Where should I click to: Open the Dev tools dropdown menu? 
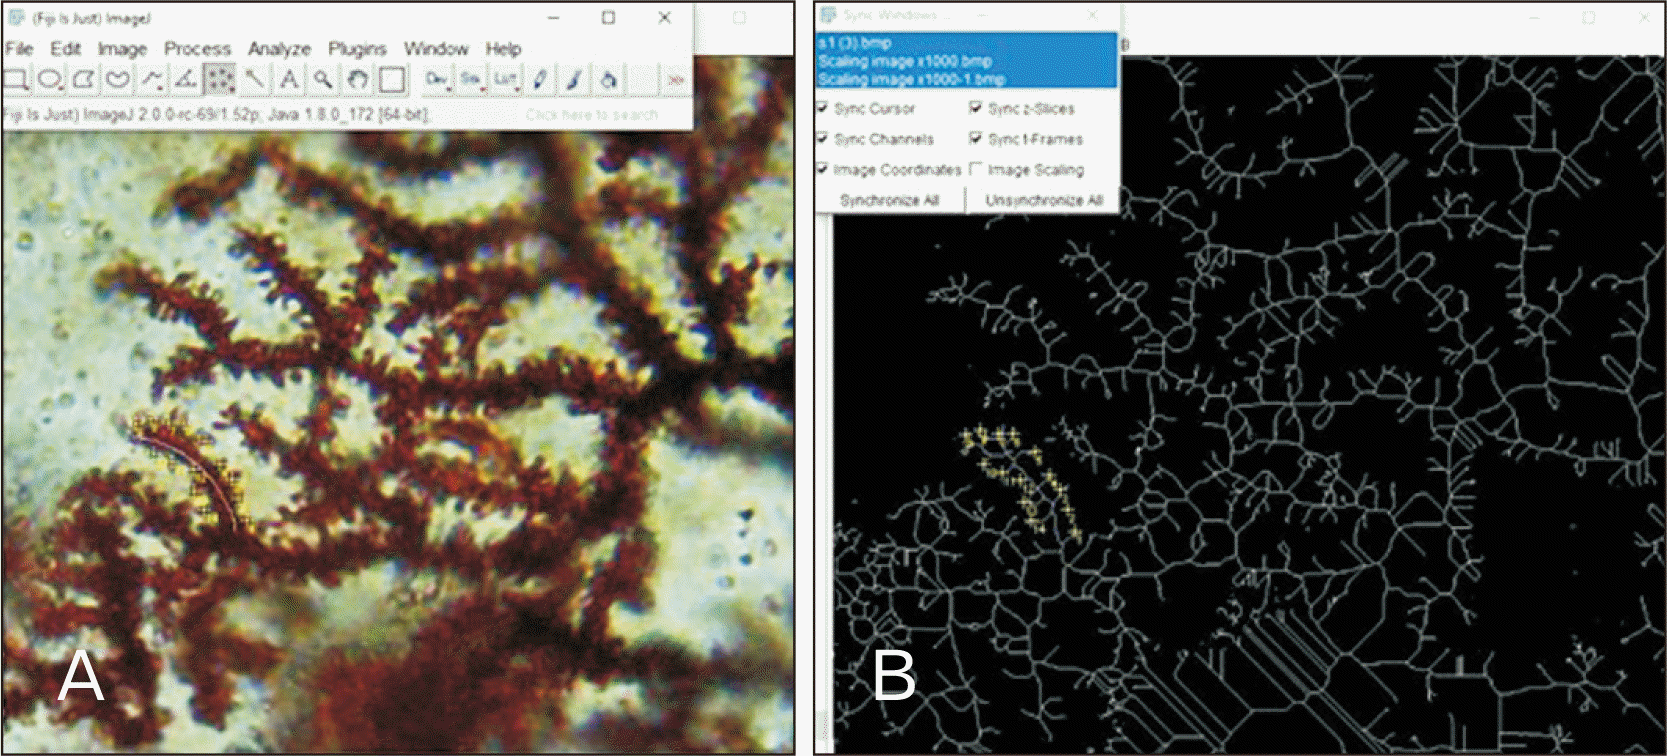pyautogui.click(x=436, y=79)
